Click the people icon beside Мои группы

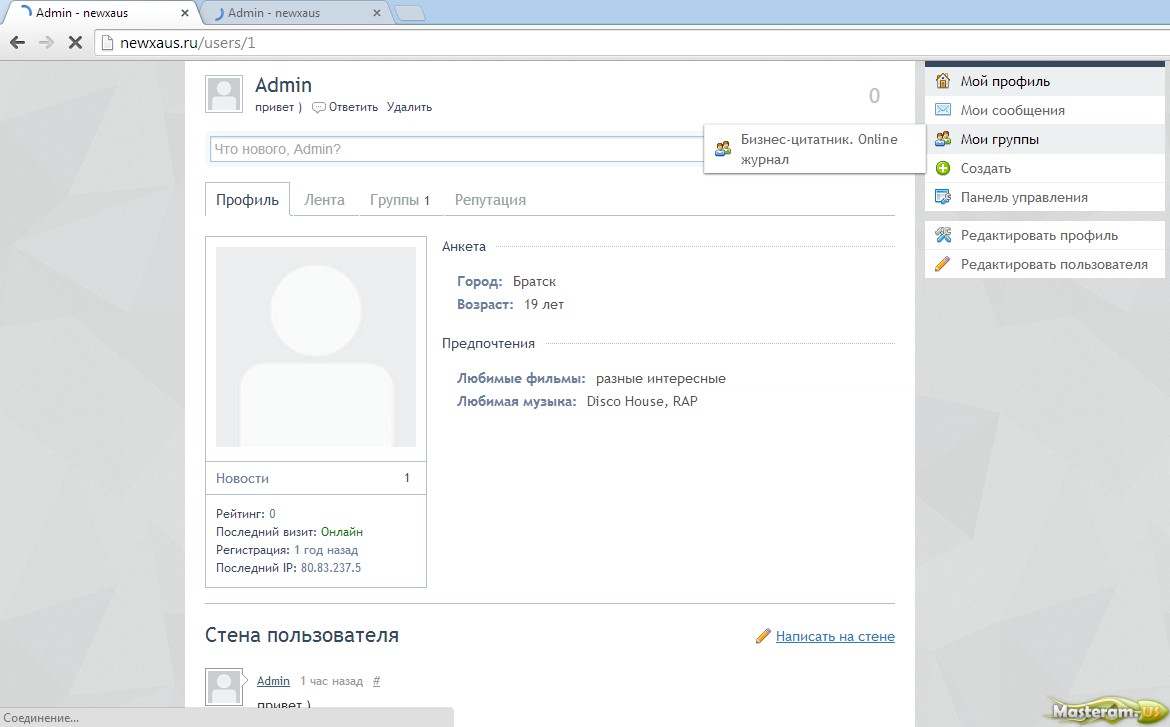point(942,139)
